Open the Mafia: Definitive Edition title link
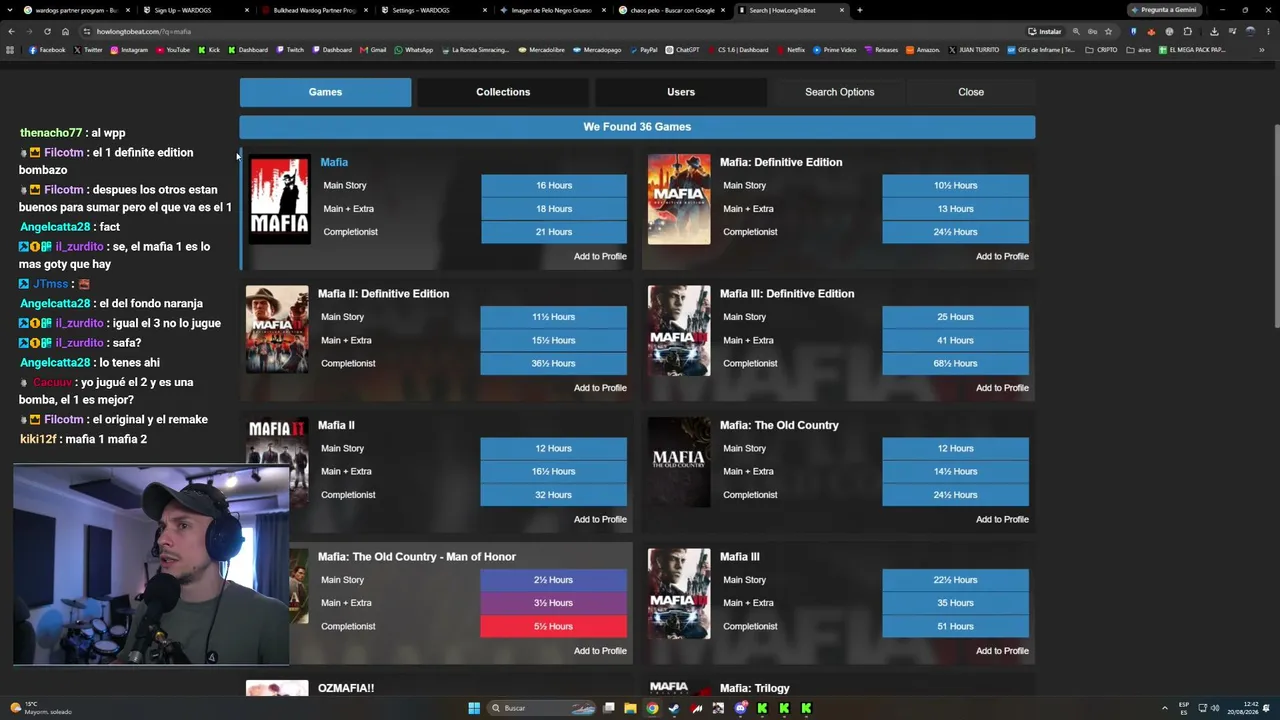This screenshot has height=720, width=1280. tap(781, 162)
